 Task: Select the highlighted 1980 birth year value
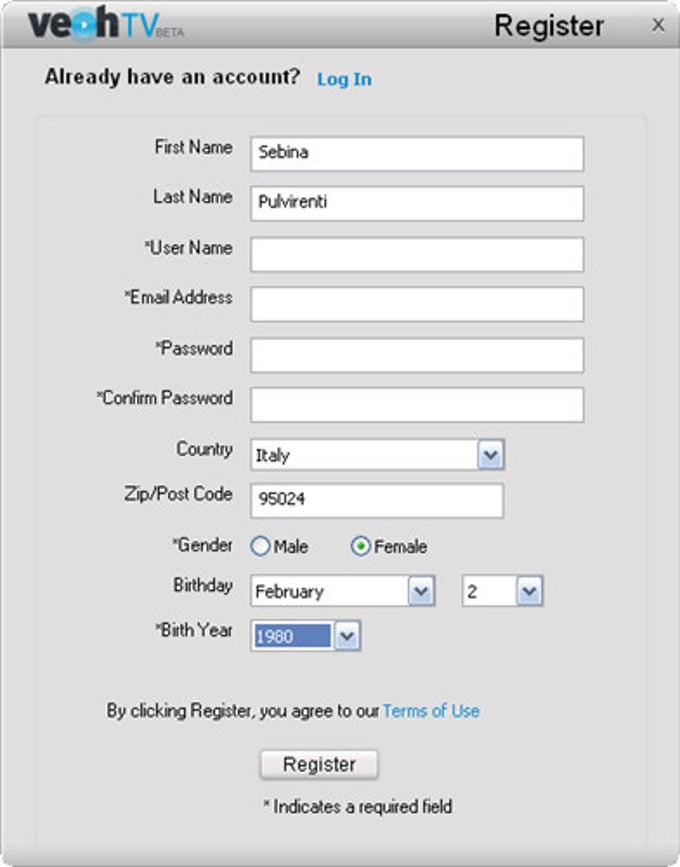290,633
